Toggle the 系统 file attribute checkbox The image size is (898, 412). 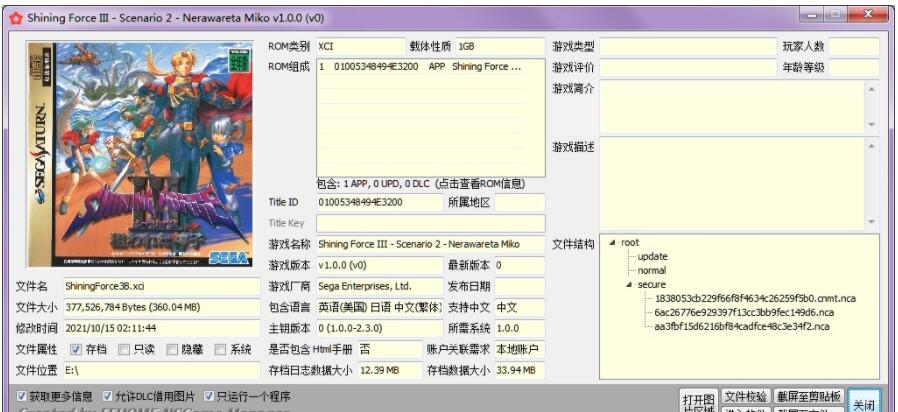pyautogui.click(x=220, y=349)
